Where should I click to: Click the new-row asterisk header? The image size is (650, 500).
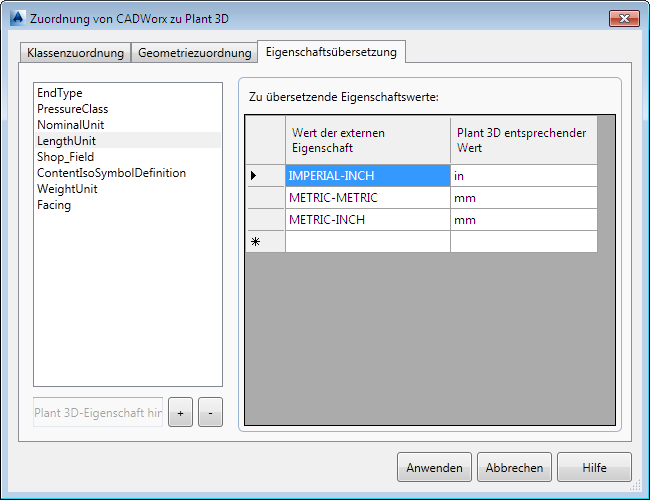pos(265,241)
